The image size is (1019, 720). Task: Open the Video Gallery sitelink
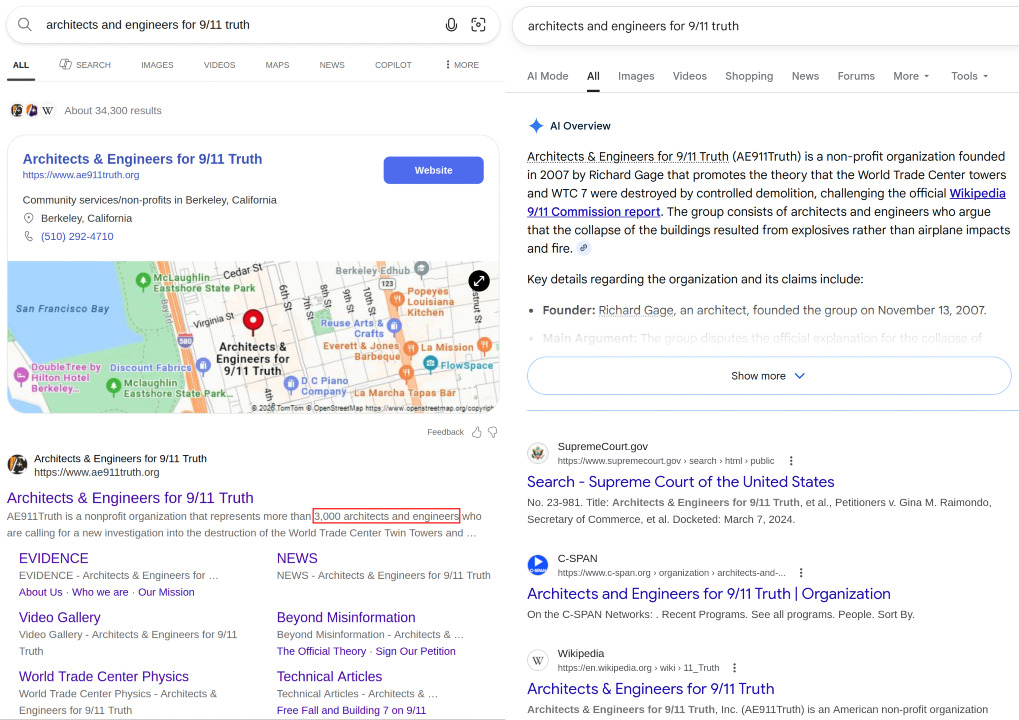[60, 617]
